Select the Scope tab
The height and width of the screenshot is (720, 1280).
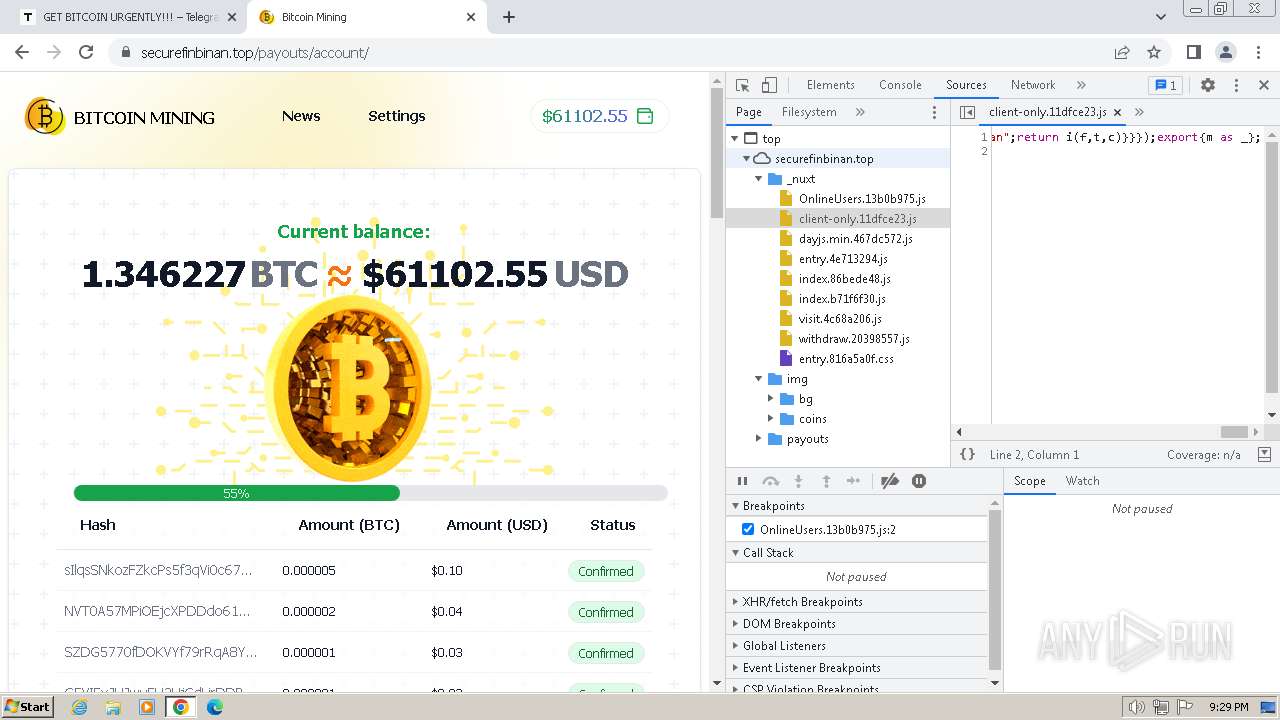(1030, 481)
